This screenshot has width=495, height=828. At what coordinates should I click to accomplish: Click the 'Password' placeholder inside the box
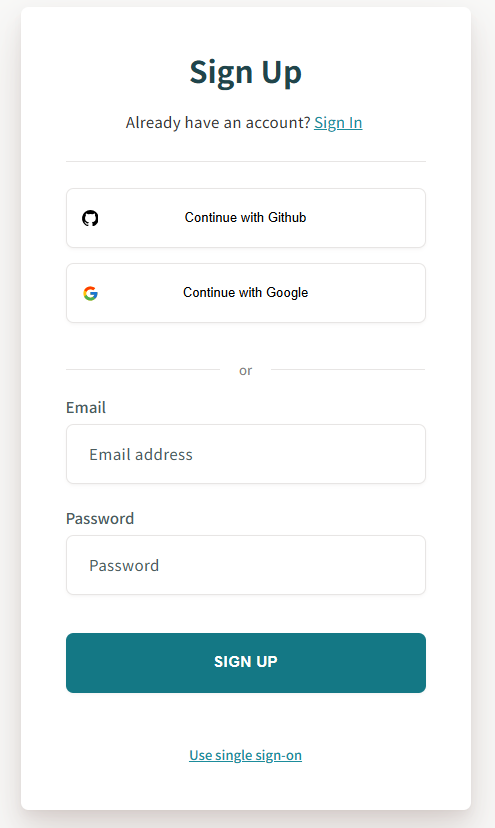[x=124, y=566]
